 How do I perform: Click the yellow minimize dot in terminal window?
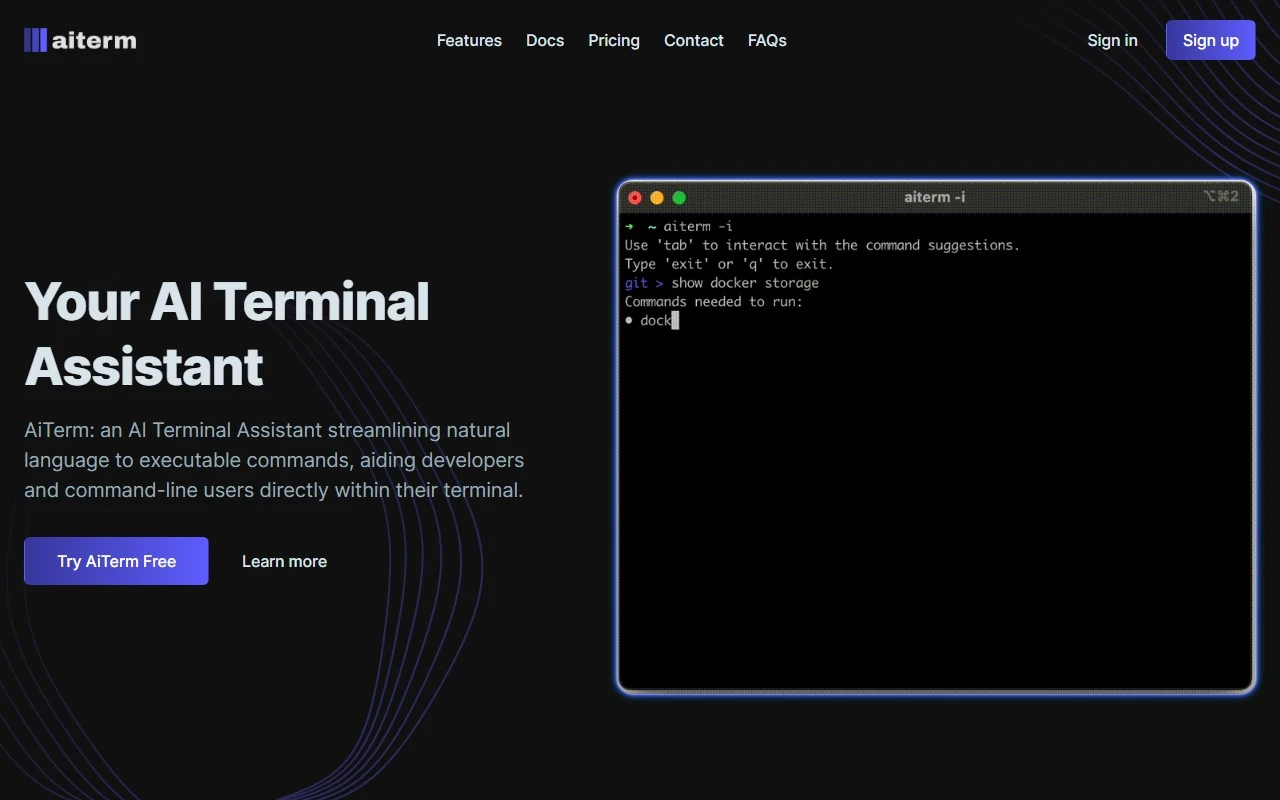tap(657, 197)
